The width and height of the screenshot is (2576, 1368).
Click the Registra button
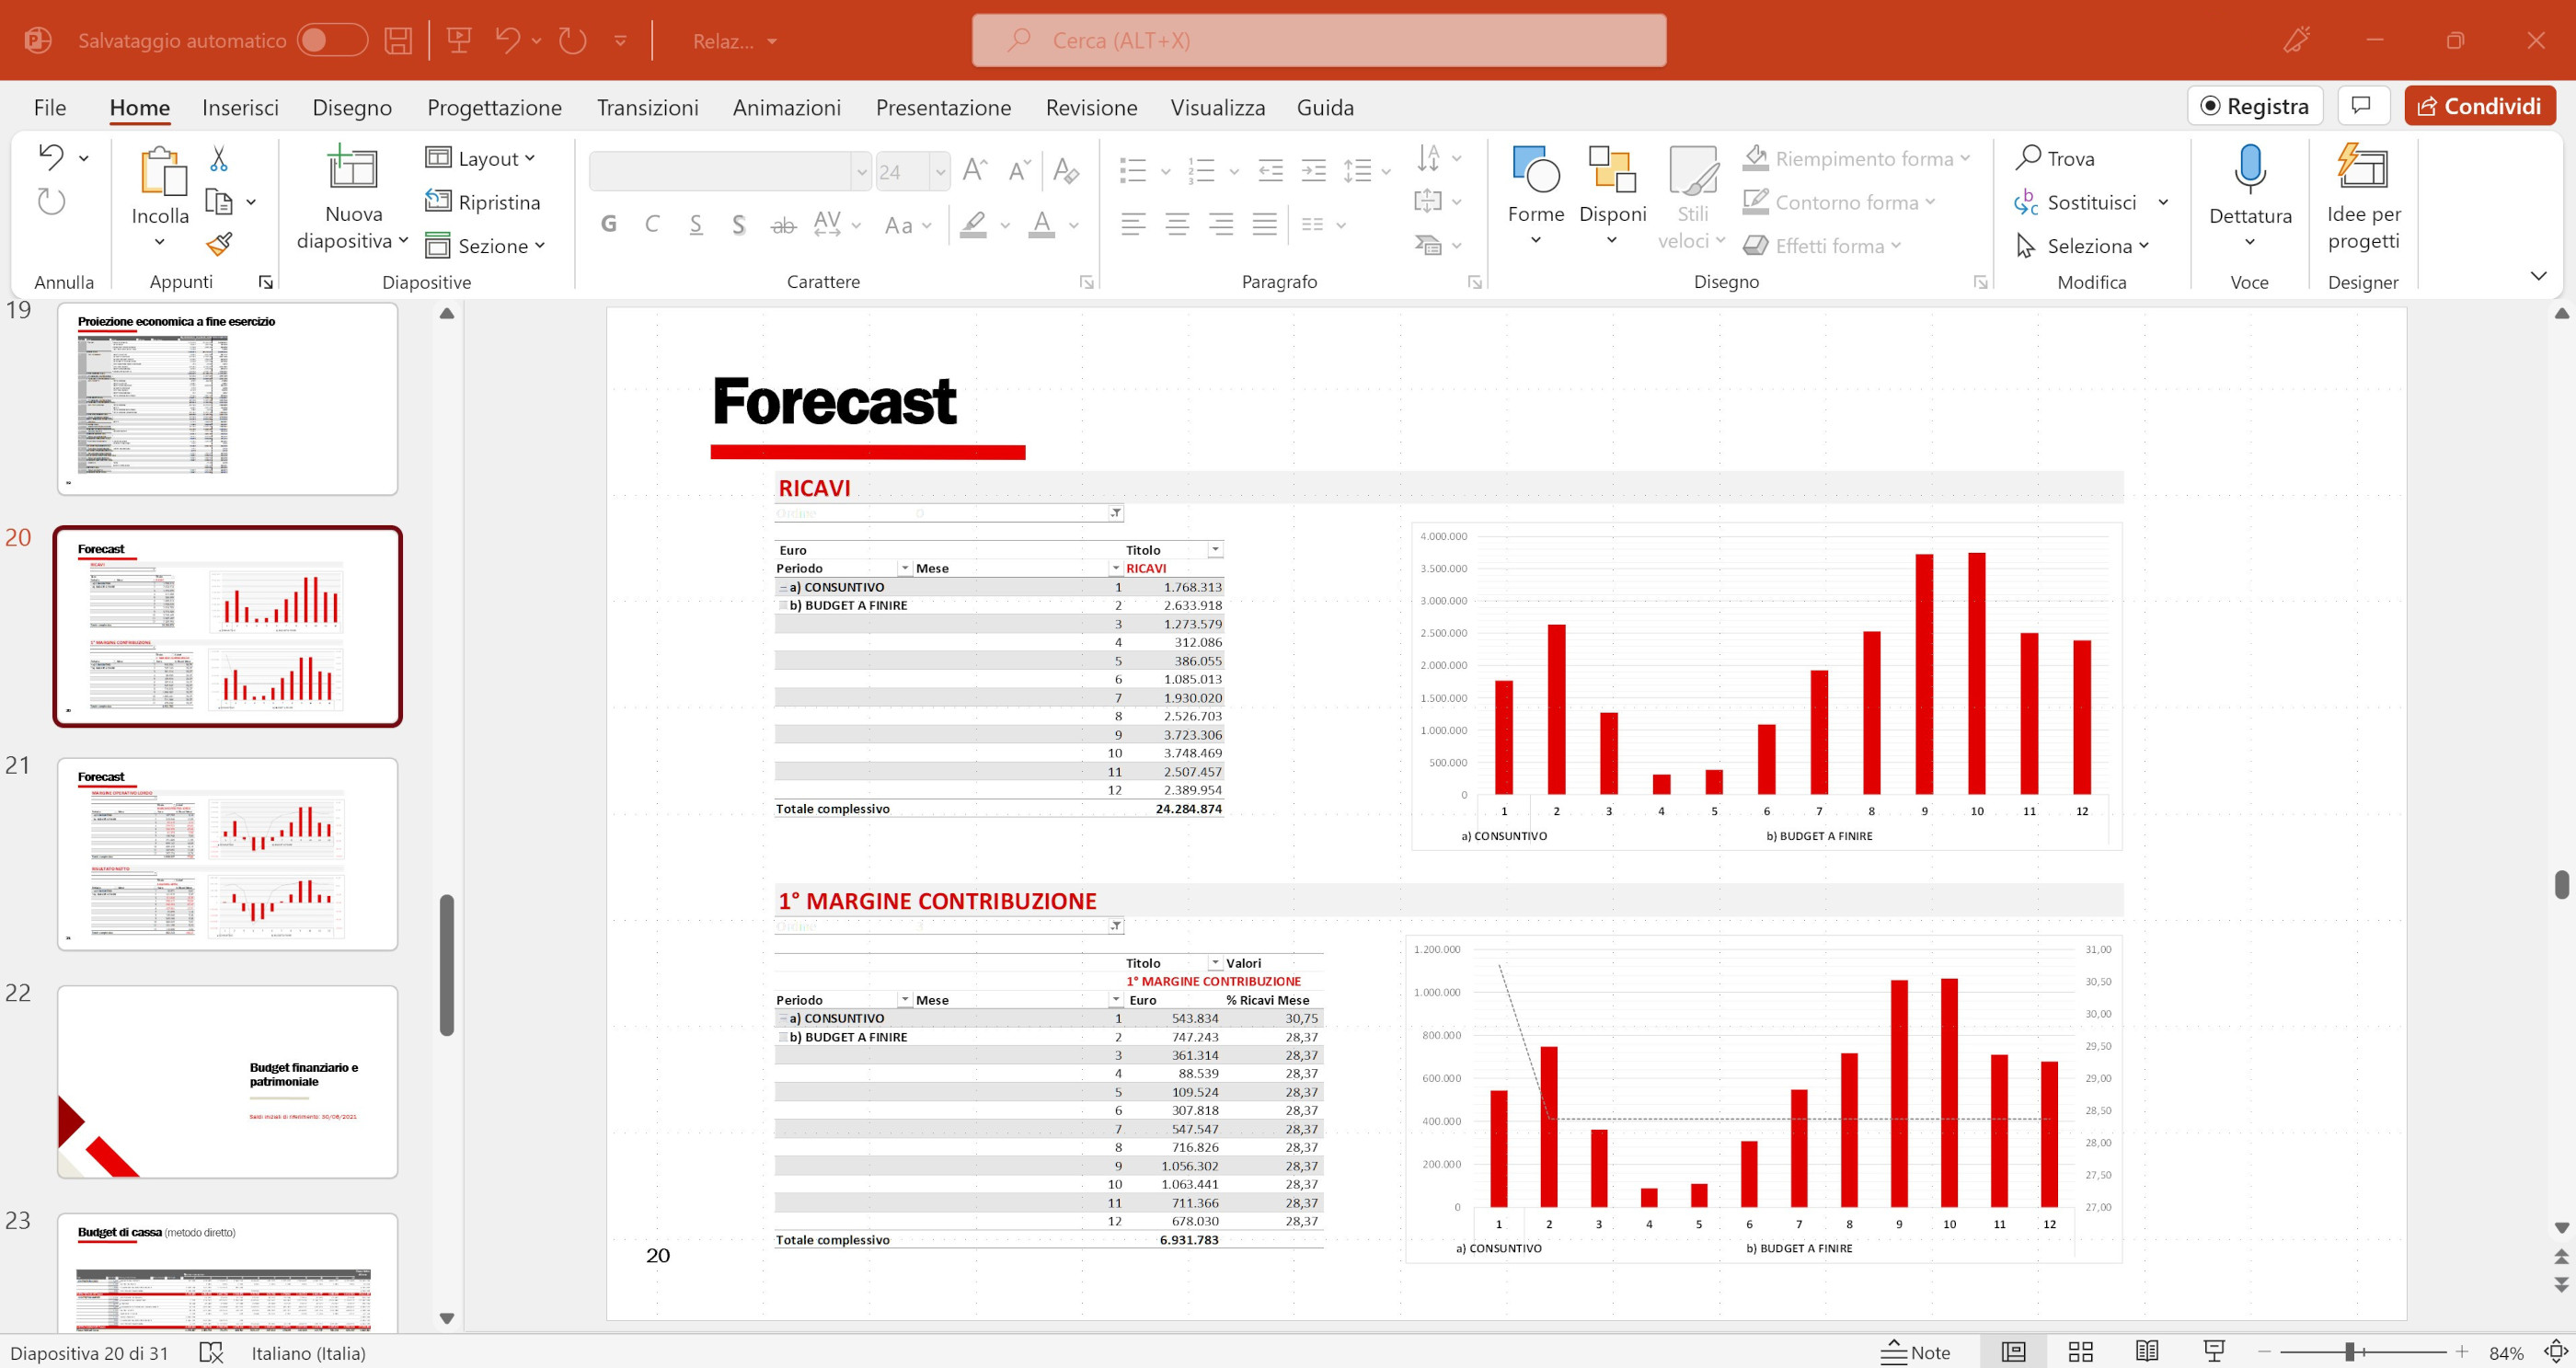click(x=2254, y=106)
